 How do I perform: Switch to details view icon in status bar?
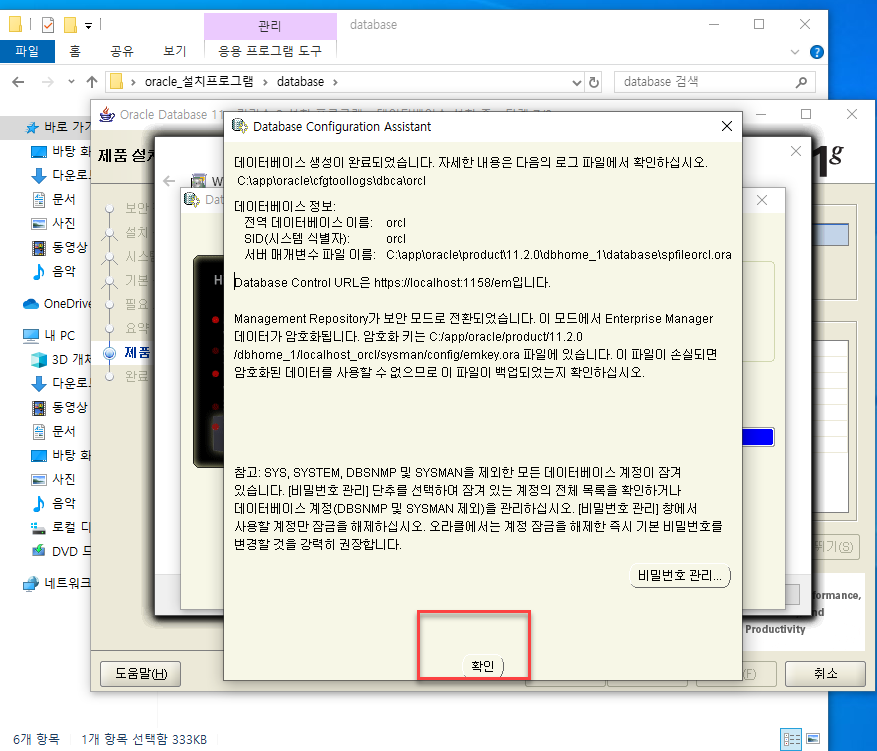[x=791, y=739]
